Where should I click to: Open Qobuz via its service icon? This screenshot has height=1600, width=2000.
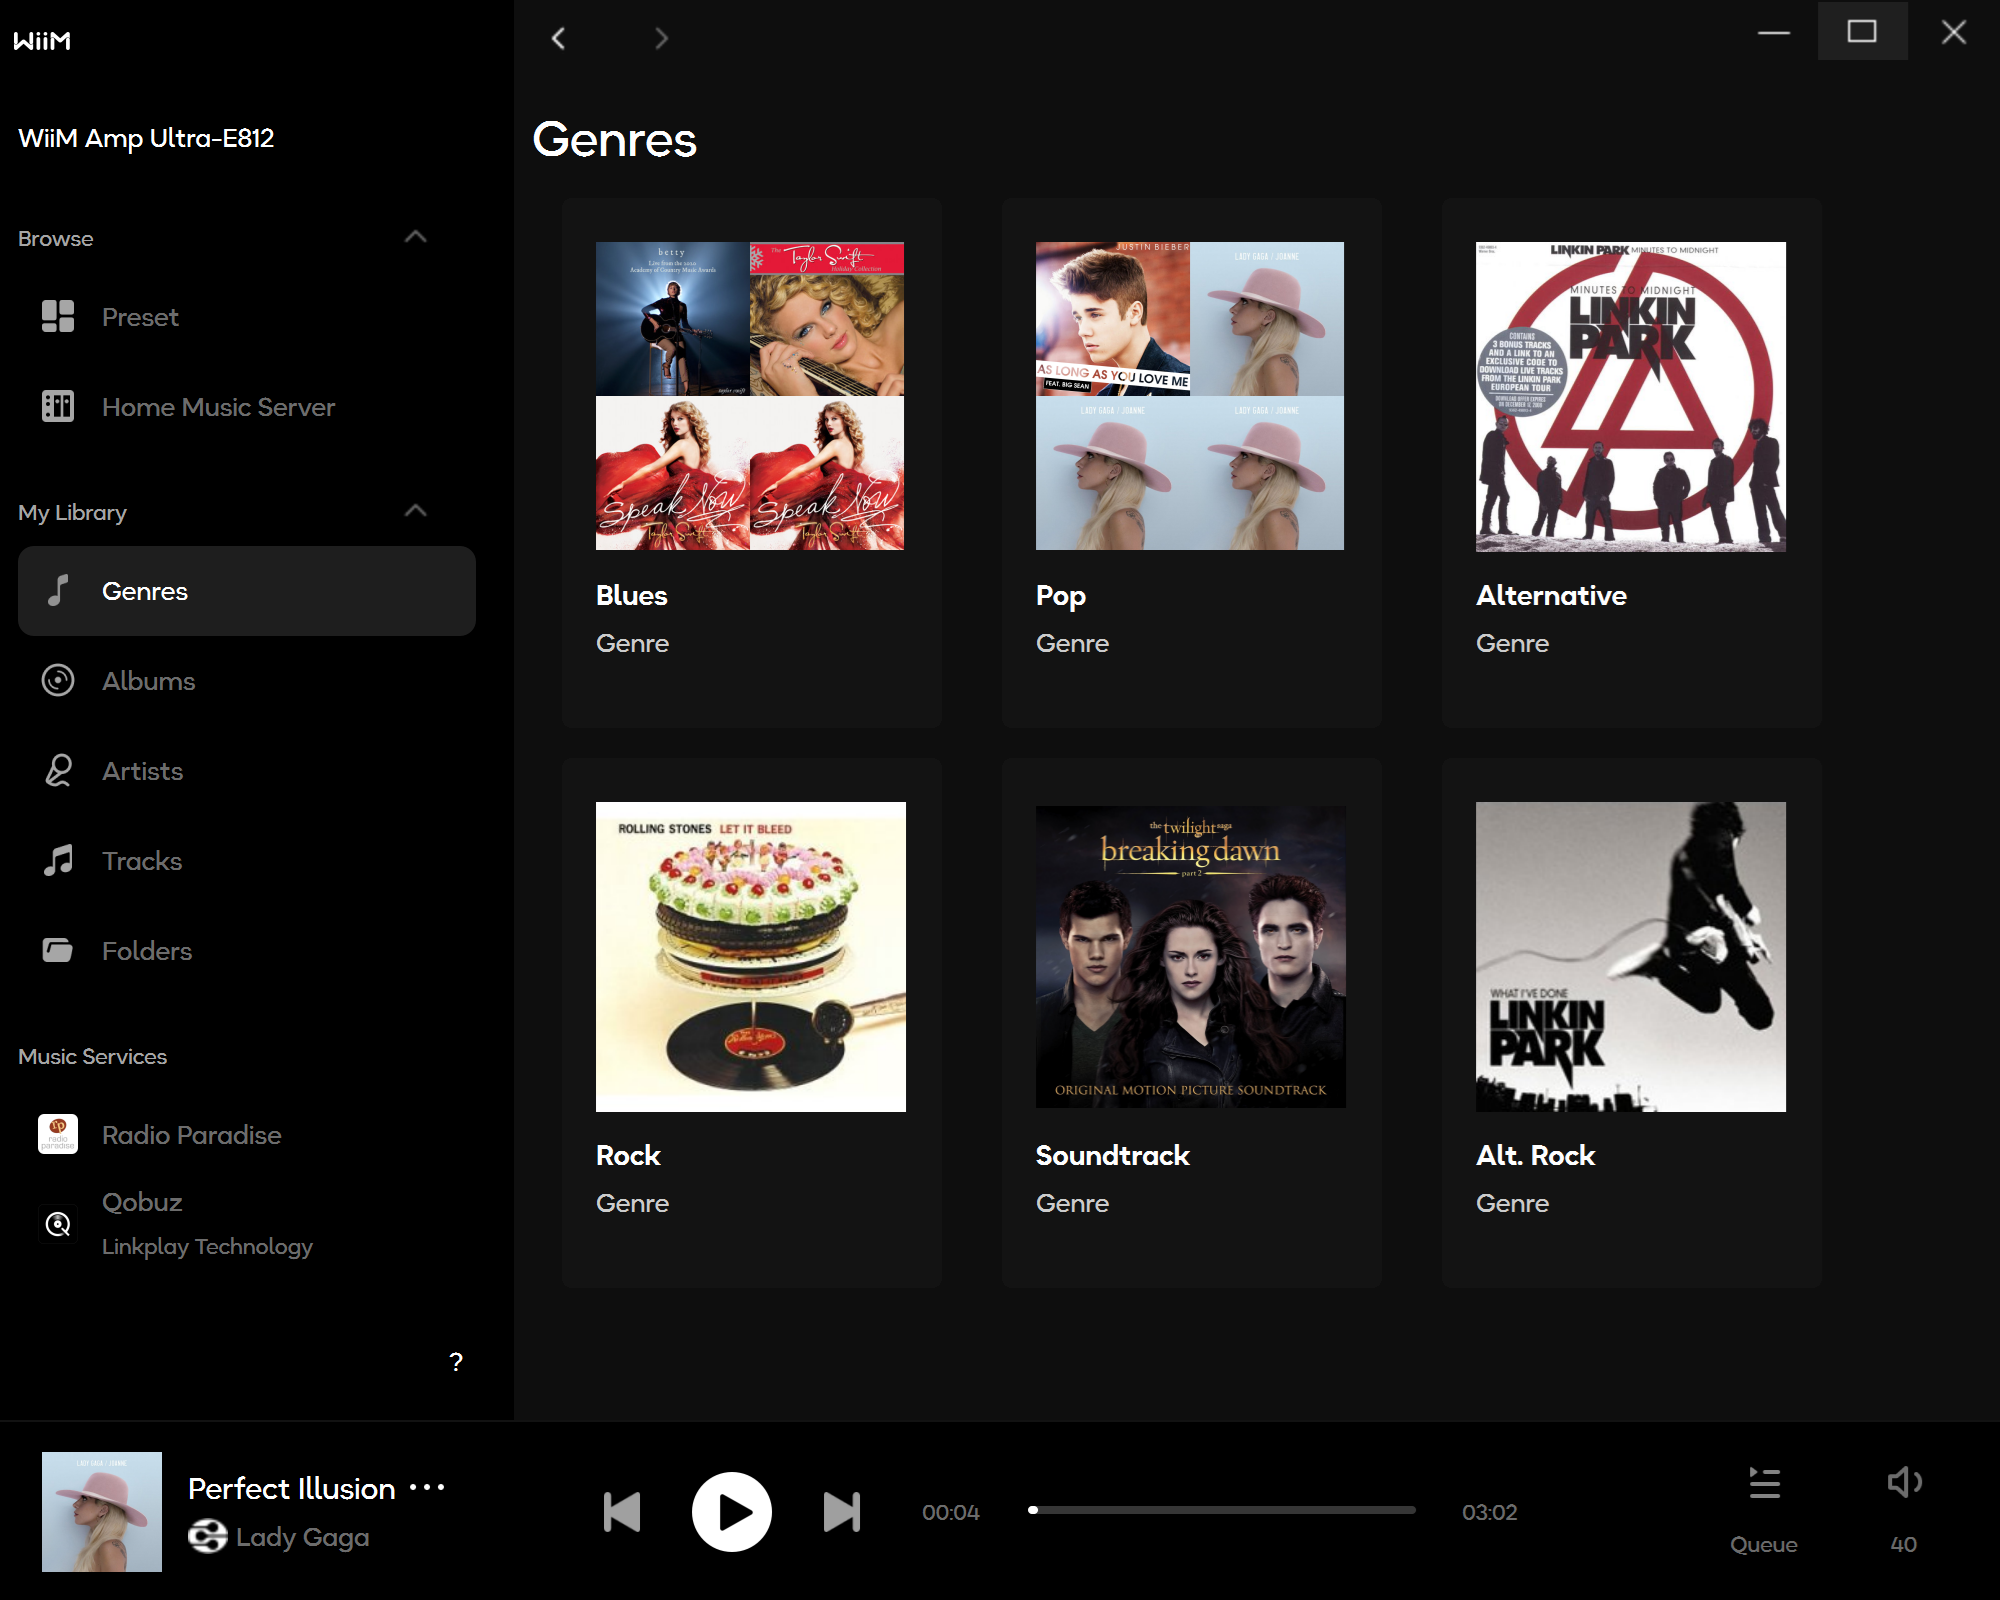[58, 1222]
